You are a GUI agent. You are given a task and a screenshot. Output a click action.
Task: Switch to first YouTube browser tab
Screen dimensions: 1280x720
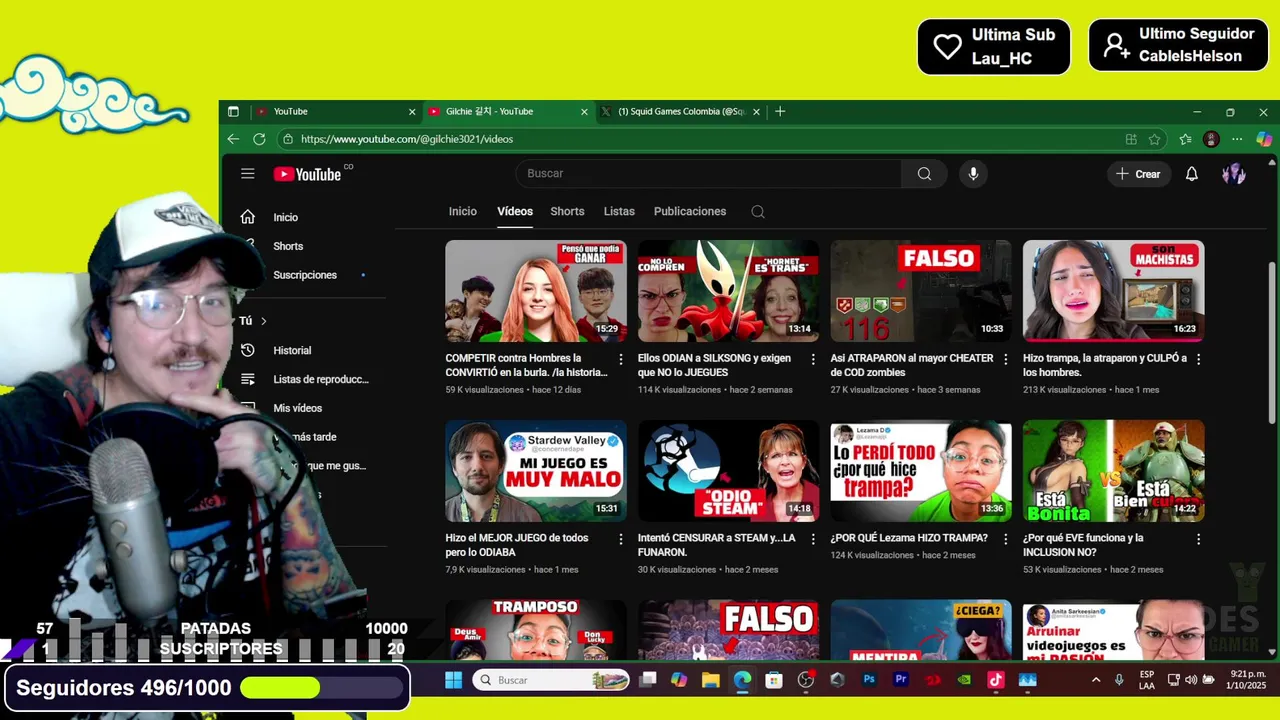tap(335, 111)
